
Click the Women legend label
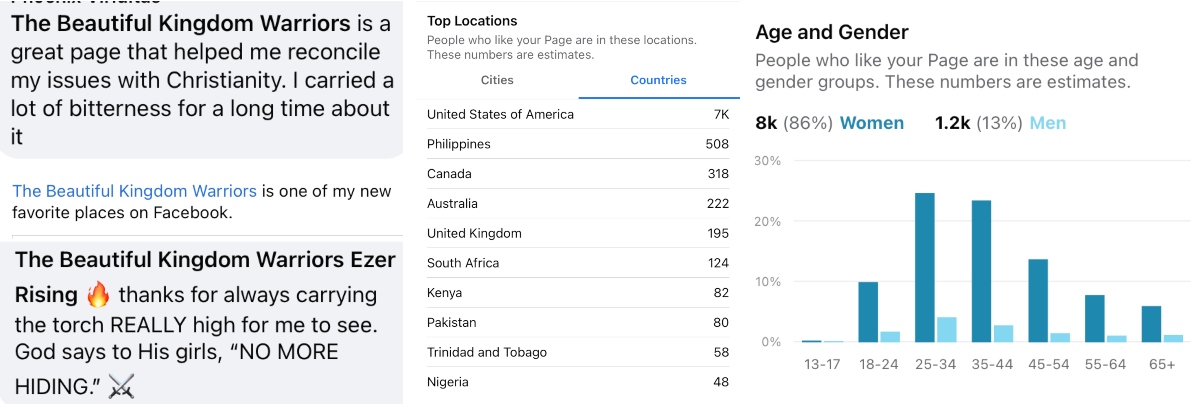[871, 123]
